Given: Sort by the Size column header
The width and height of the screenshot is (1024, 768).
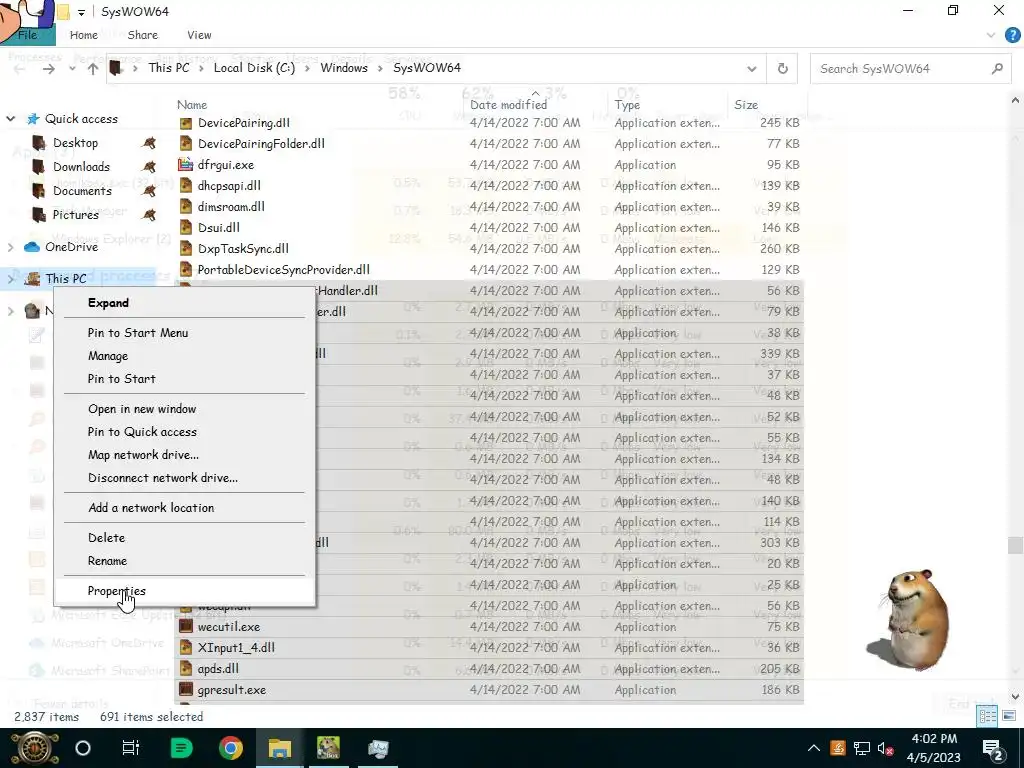Looking at the screenshot, I should click(x=746, y=104).
